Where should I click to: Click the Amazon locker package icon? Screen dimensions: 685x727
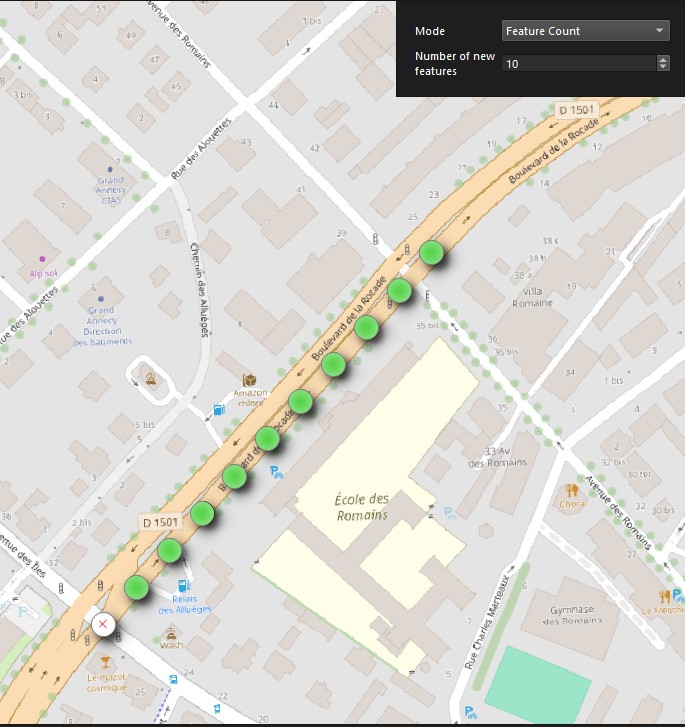[250, 381]
